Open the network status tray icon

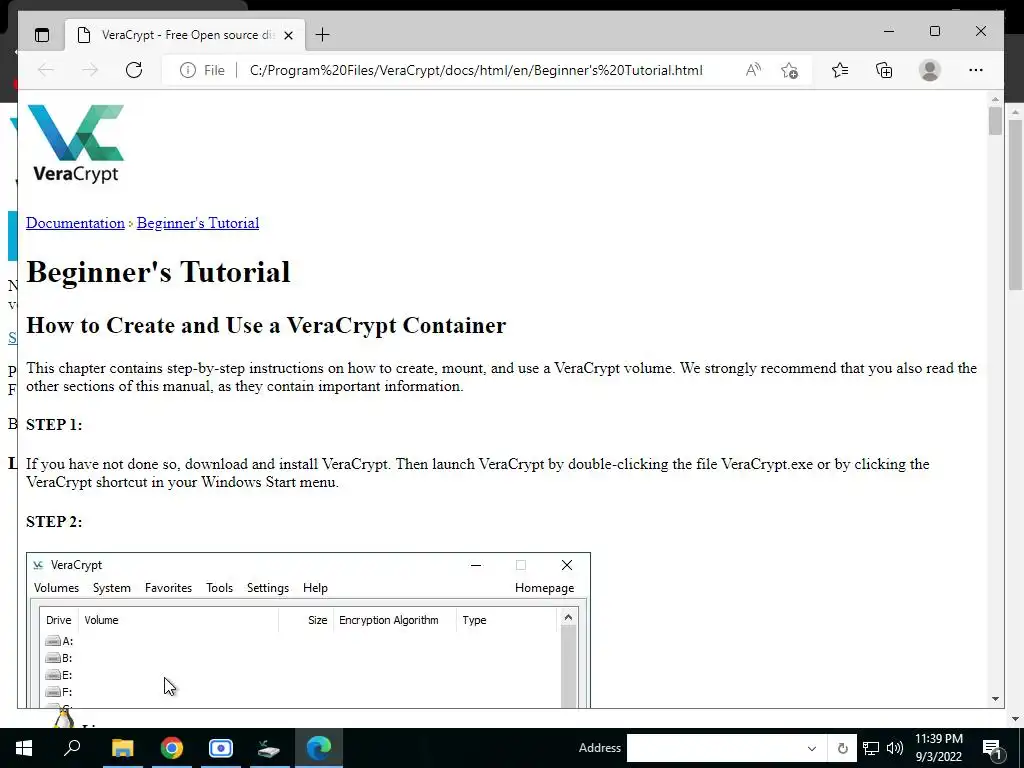[x=871, y=748]
